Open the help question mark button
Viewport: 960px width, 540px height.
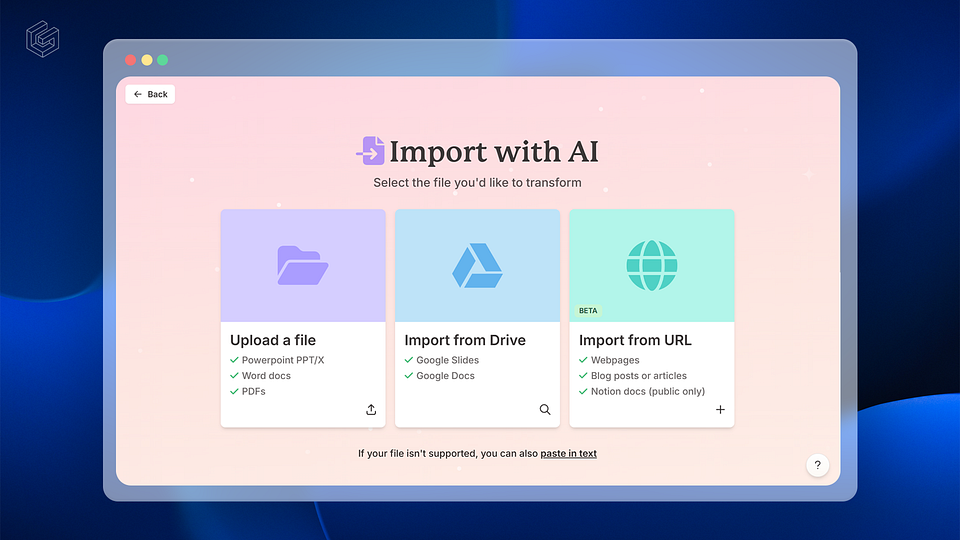point(817,465)
